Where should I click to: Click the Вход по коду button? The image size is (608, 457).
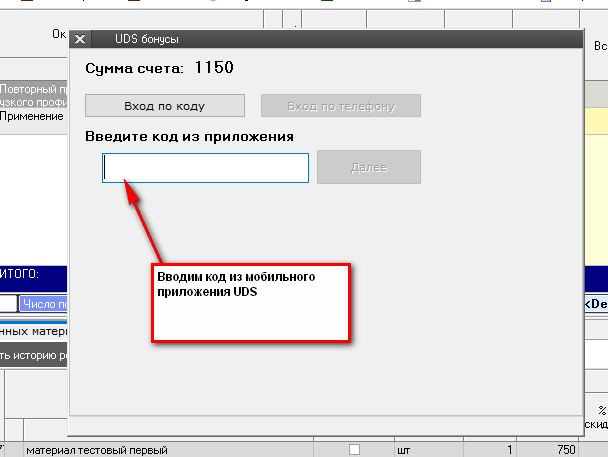[x=165, y=106]
